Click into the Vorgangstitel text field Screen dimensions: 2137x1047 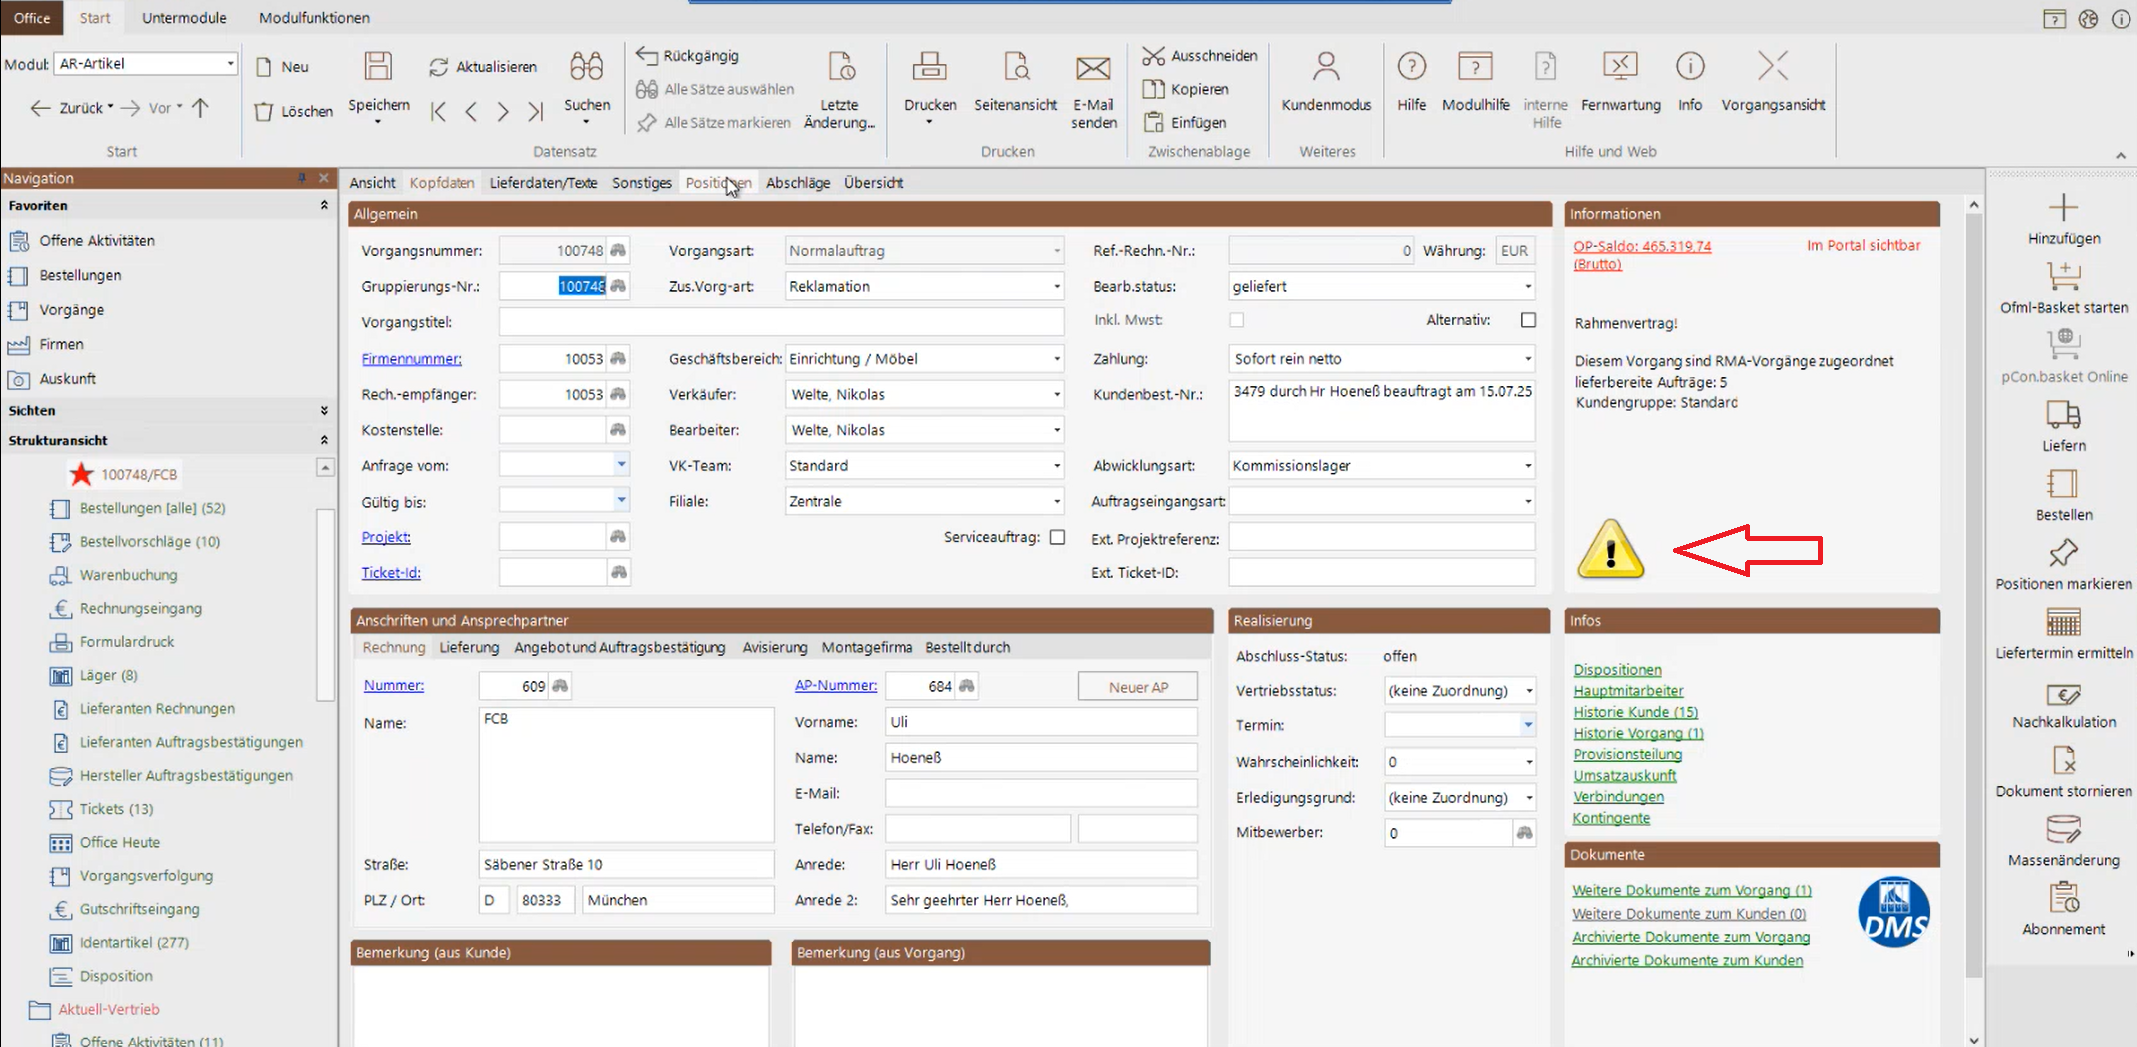pos(780,322)
